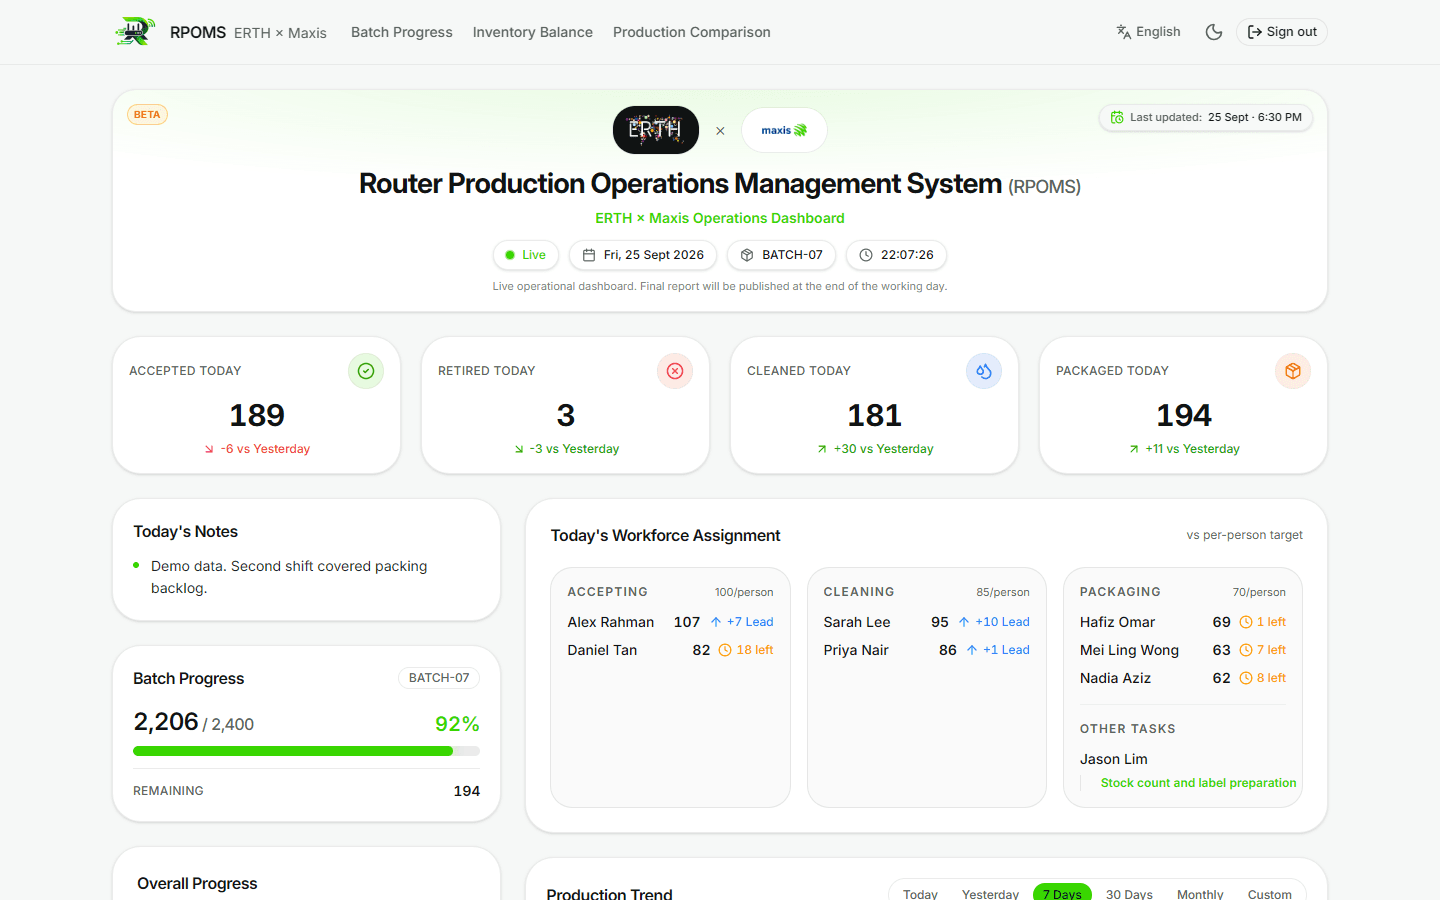The width and height of the screenshot is (1440, 900).
Task: Click the Packaged Today box icon
Action: pyautogui.click(x=1293, y=371)
